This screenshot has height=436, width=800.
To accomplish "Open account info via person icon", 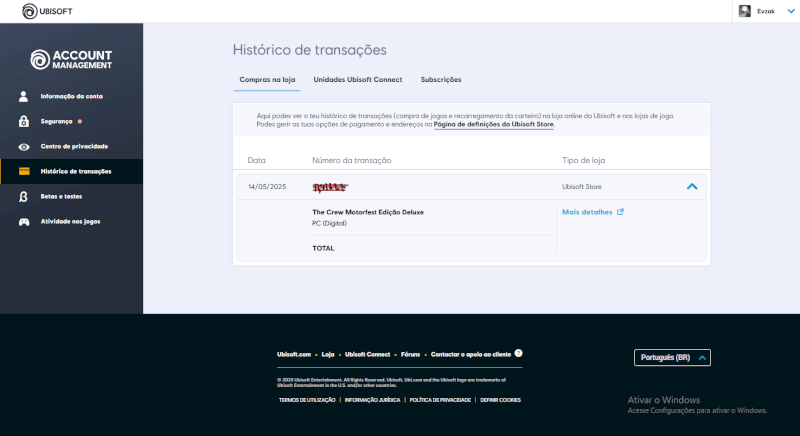I will click(x=23, y=96).
